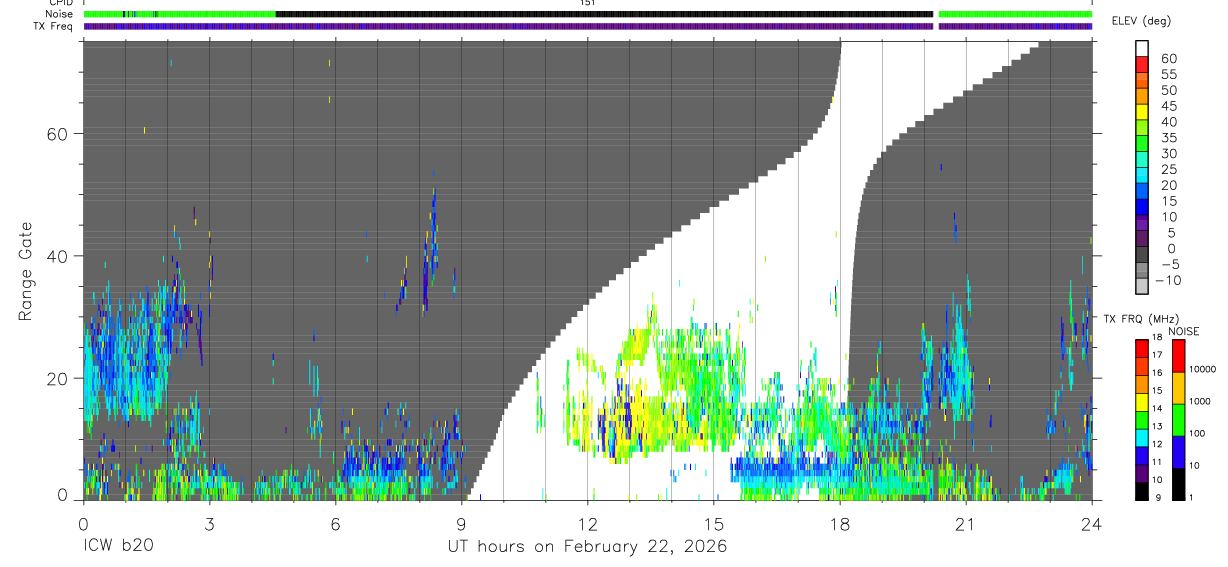The height and width of the screenshot is (567, 1228).
Task: Select the light gray bottom ELEV segment
Action: [x=1142, y=287]
